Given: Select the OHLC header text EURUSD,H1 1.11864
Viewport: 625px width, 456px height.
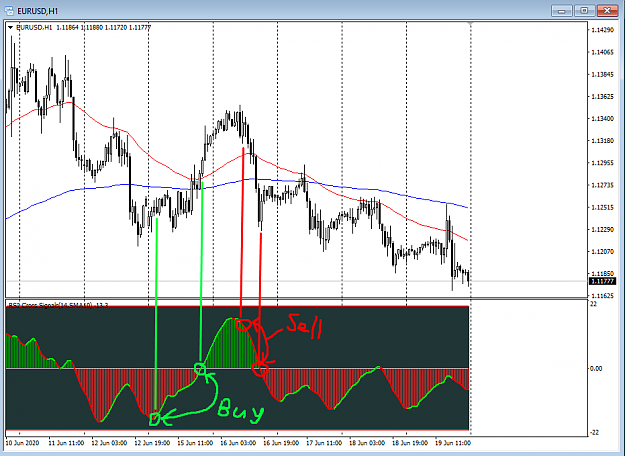Looking at the screenshot, I should click(47, 28).
